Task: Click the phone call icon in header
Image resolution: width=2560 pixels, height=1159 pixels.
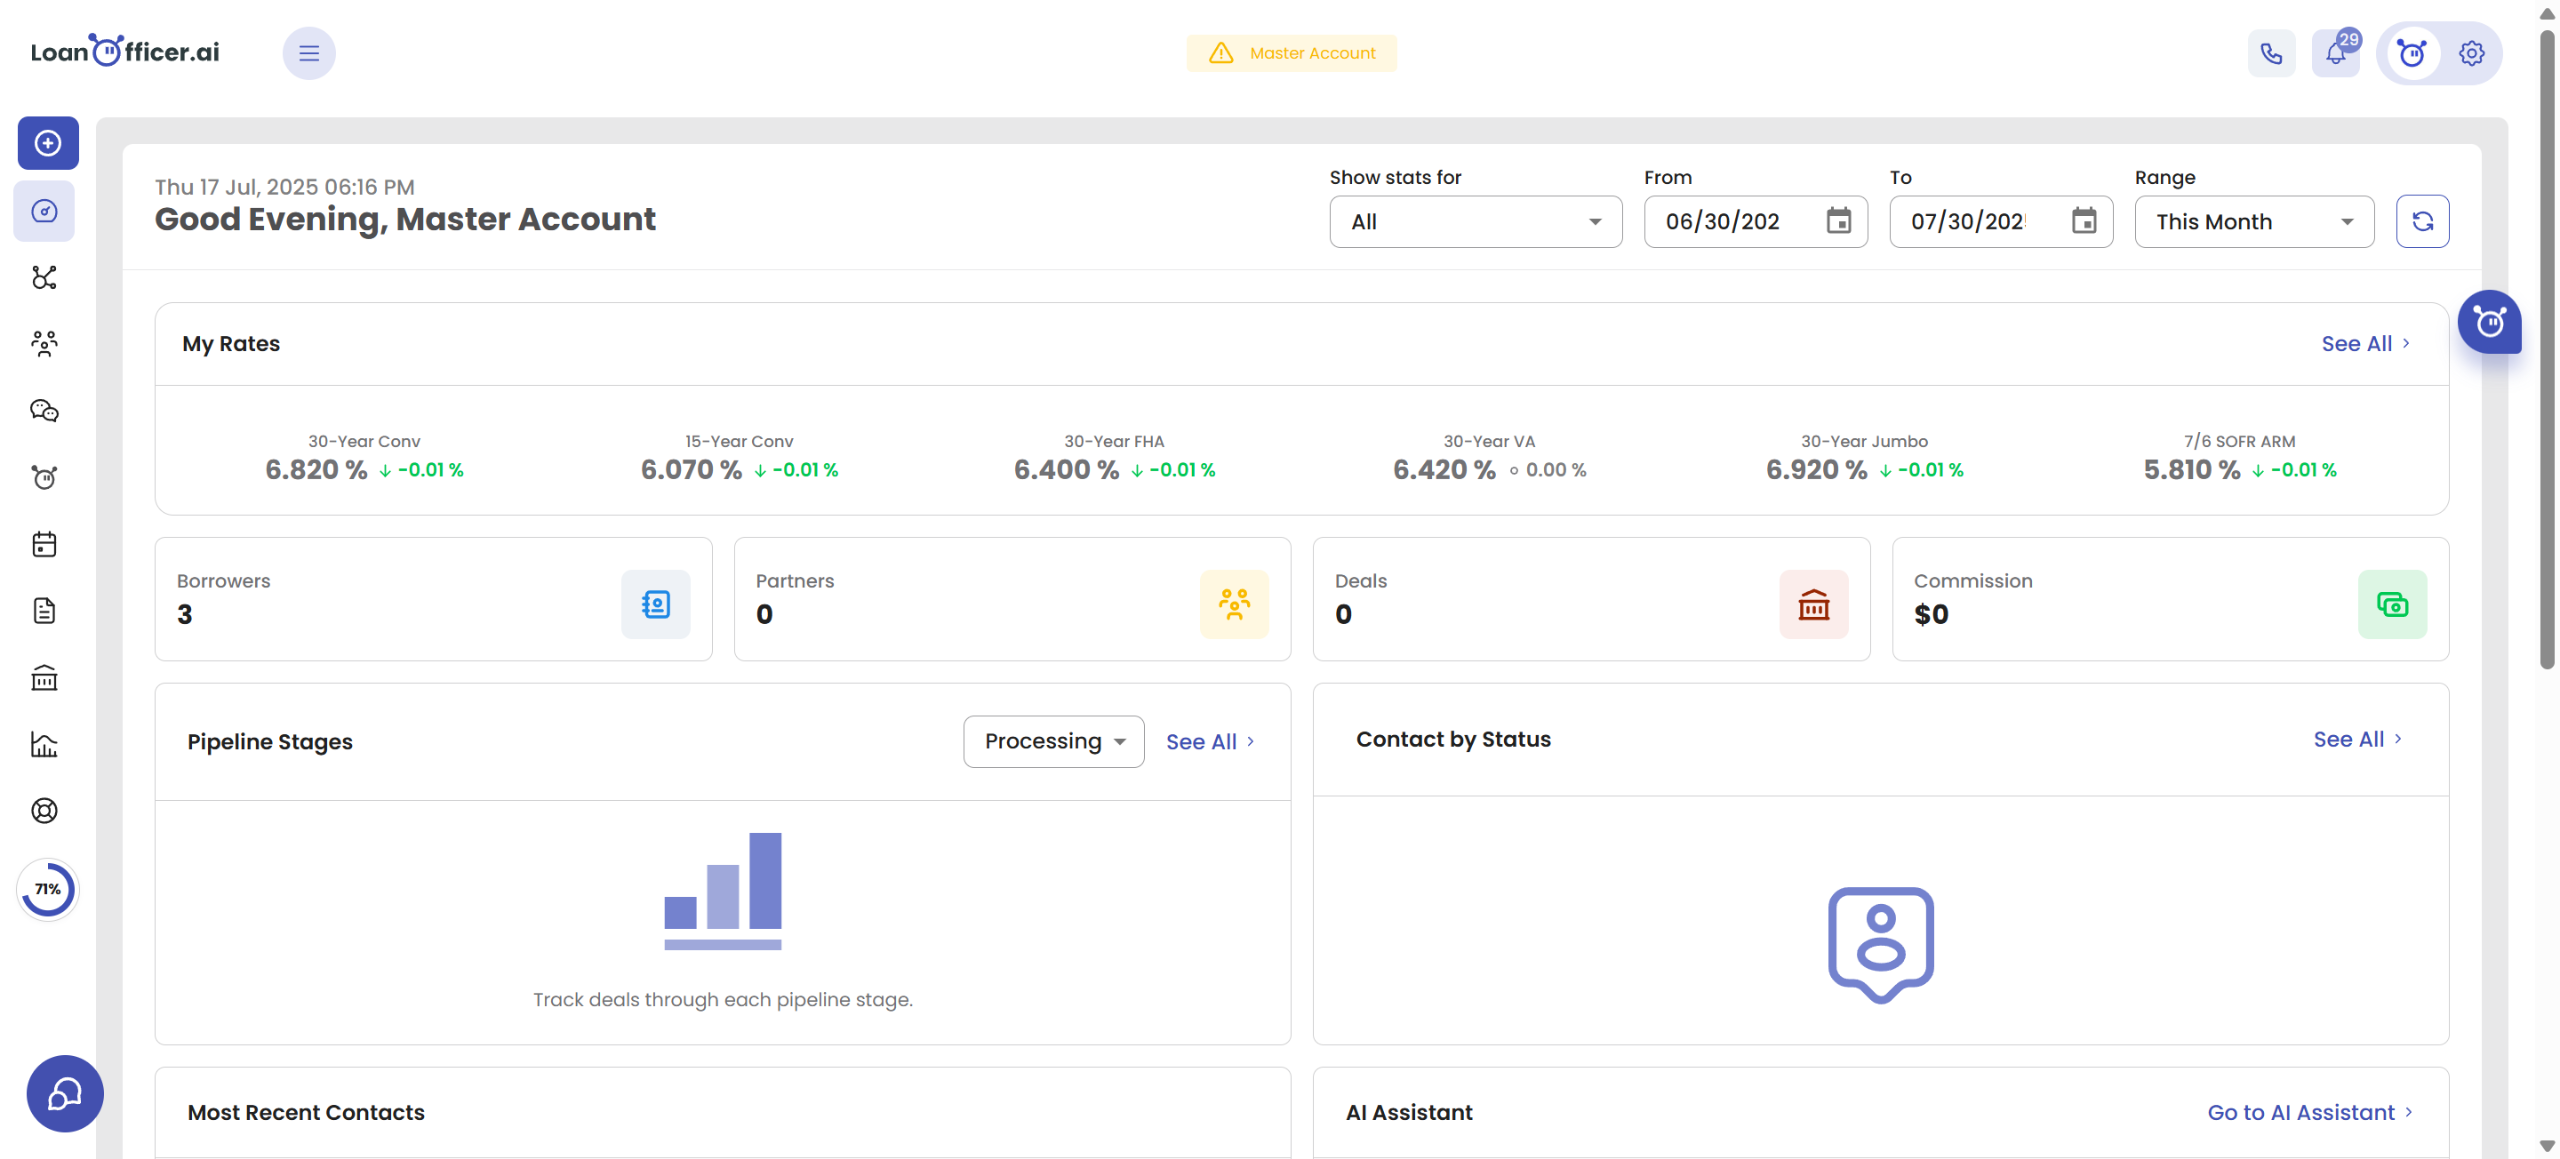Action: (2271, 53)
